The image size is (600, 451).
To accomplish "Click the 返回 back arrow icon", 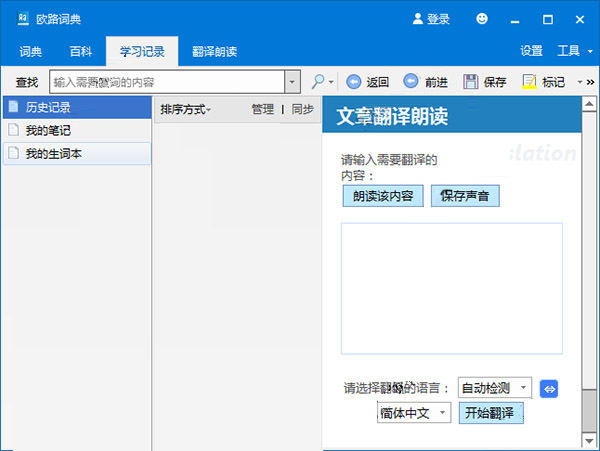I will (353, 82).
